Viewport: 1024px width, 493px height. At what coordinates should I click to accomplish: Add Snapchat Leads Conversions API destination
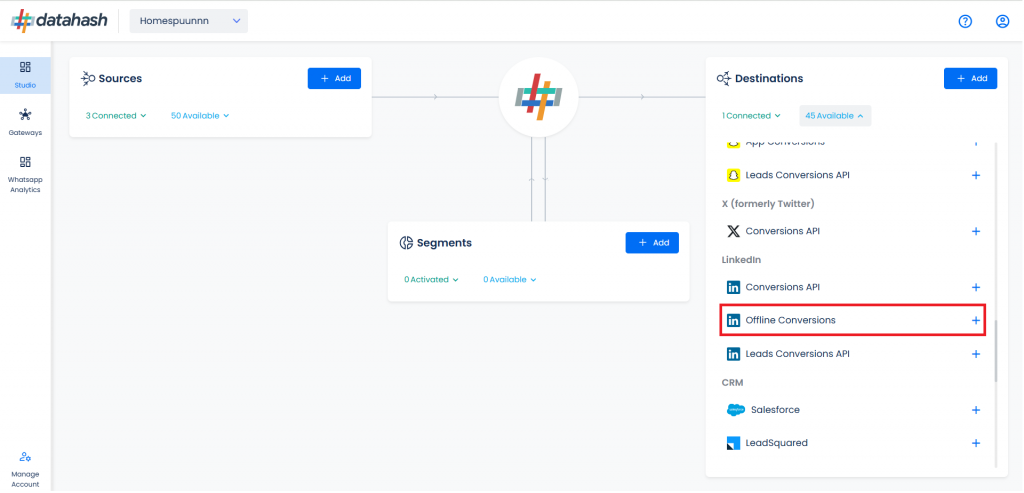(976, 175)
